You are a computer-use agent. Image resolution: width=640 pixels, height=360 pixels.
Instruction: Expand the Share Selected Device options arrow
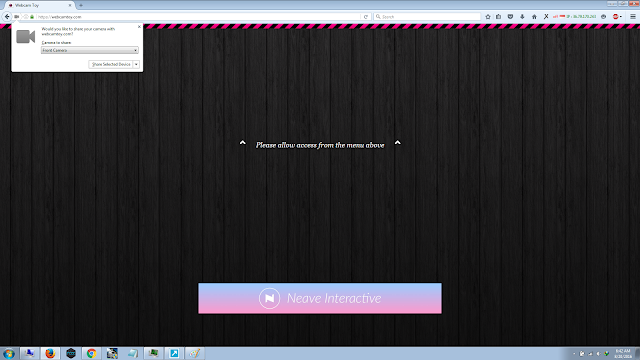pos(136,64)
